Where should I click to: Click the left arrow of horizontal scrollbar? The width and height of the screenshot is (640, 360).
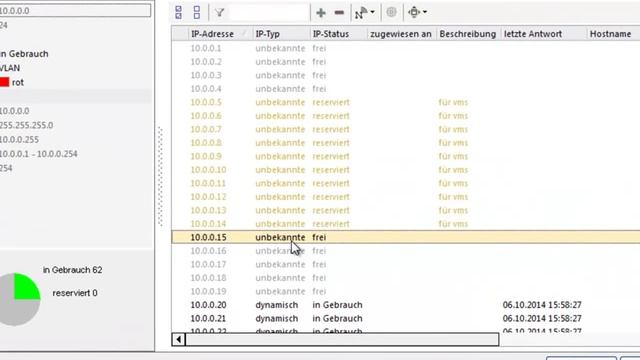(x=178, y=339)
